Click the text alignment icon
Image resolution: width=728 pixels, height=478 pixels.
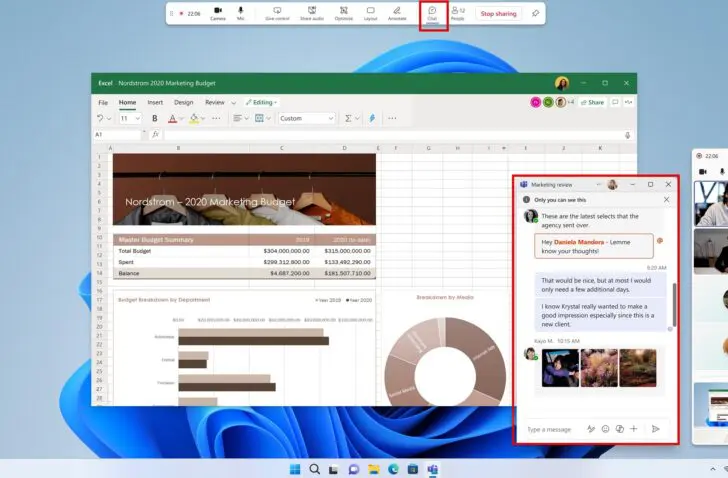[237, 118]
